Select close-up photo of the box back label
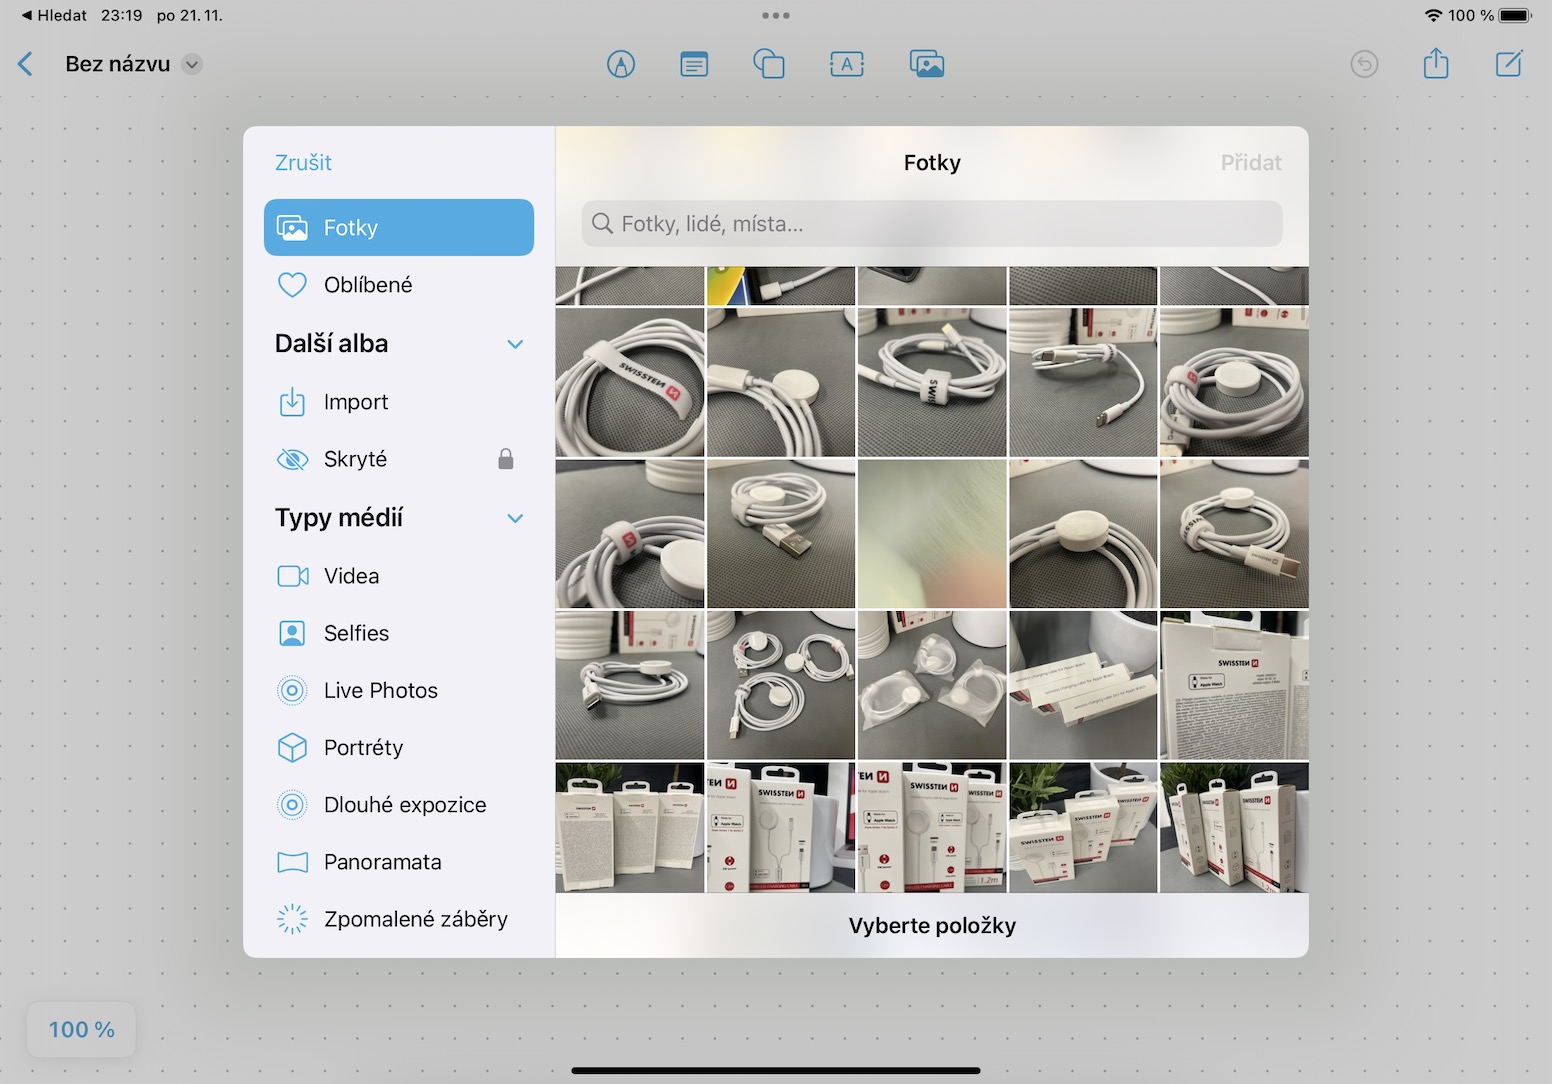 point(1234,685)
